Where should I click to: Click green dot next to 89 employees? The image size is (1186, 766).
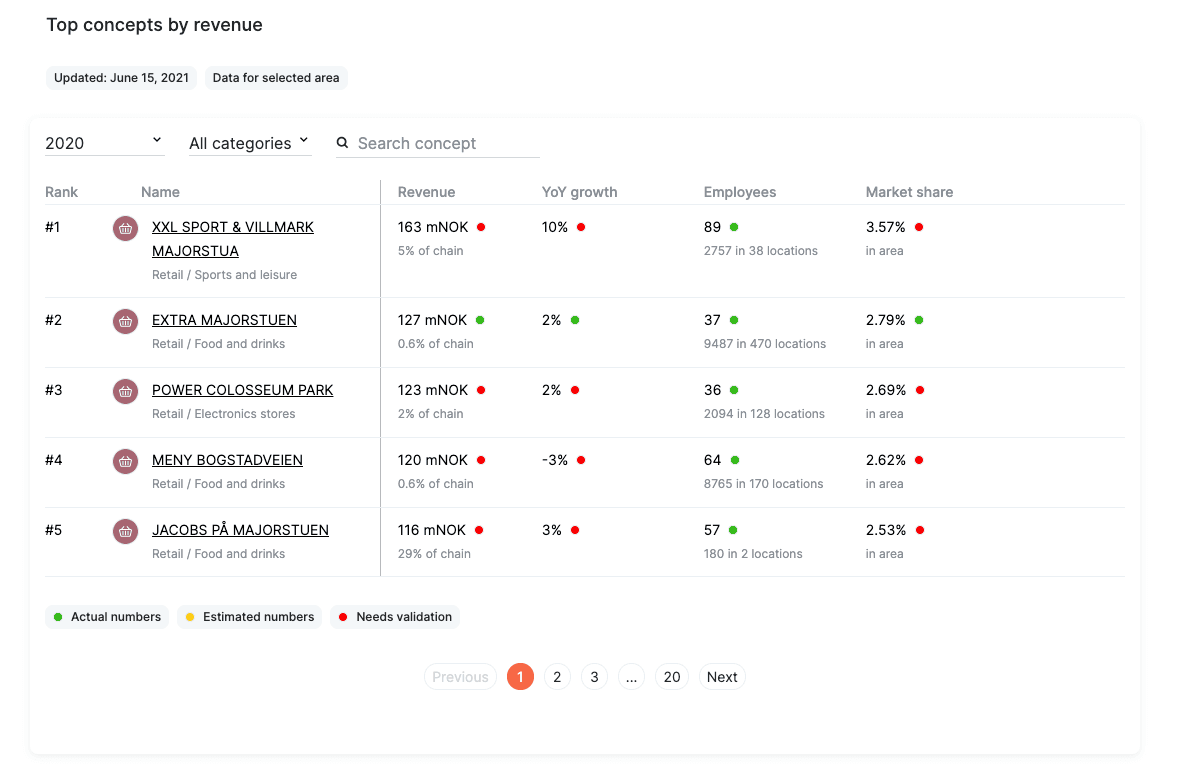tap(734, 227)
